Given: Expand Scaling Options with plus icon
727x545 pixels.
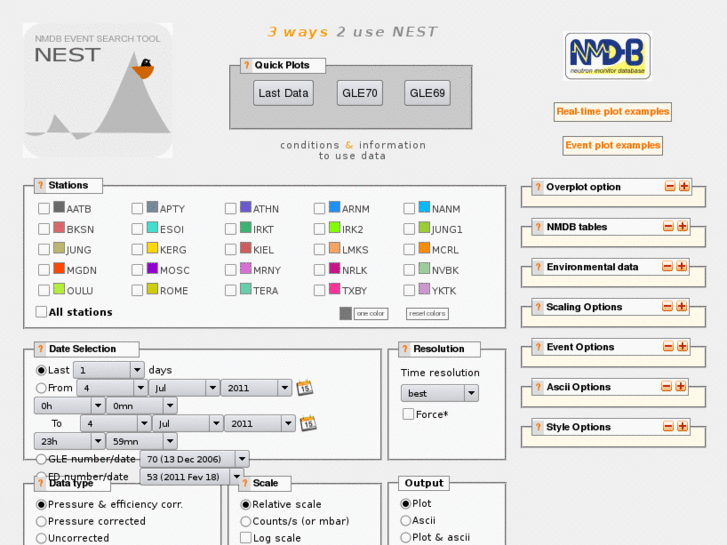Looking at the screenshot, I should tap(682, 306).
